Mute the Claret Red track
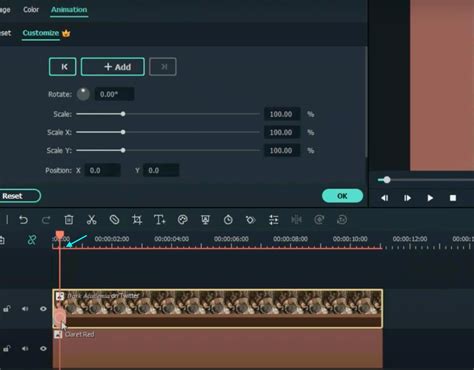Viewport: 474px width, 370px height. click(25, 349)
